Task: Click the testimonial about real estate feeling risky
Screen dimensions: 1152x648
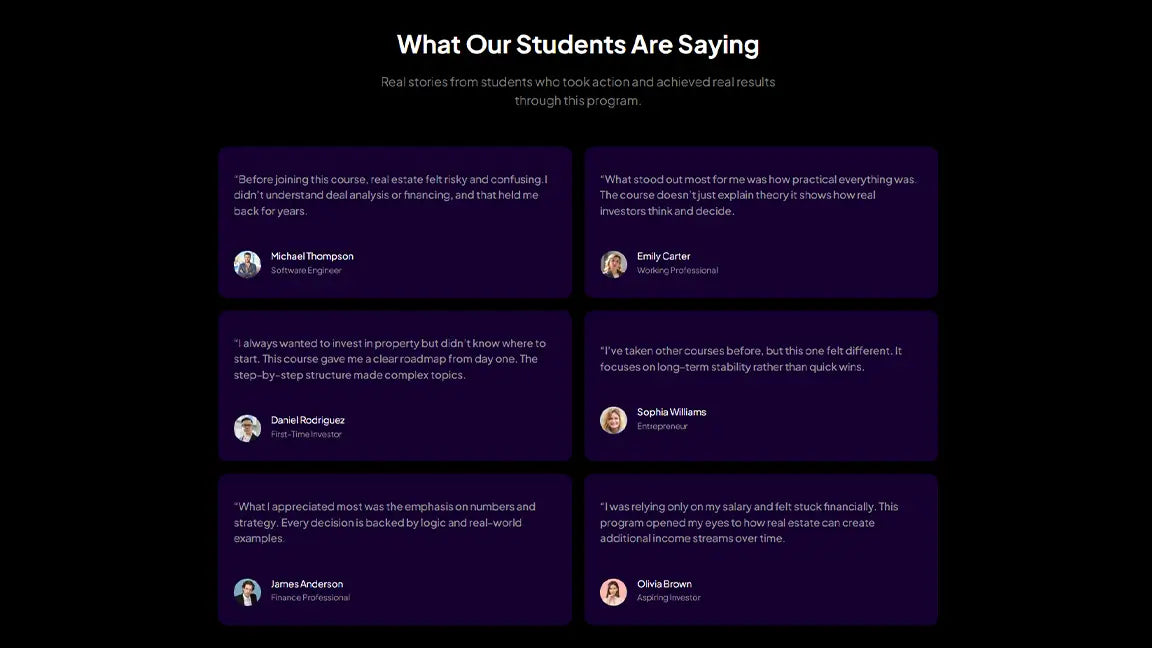Action: pos(391,195)
